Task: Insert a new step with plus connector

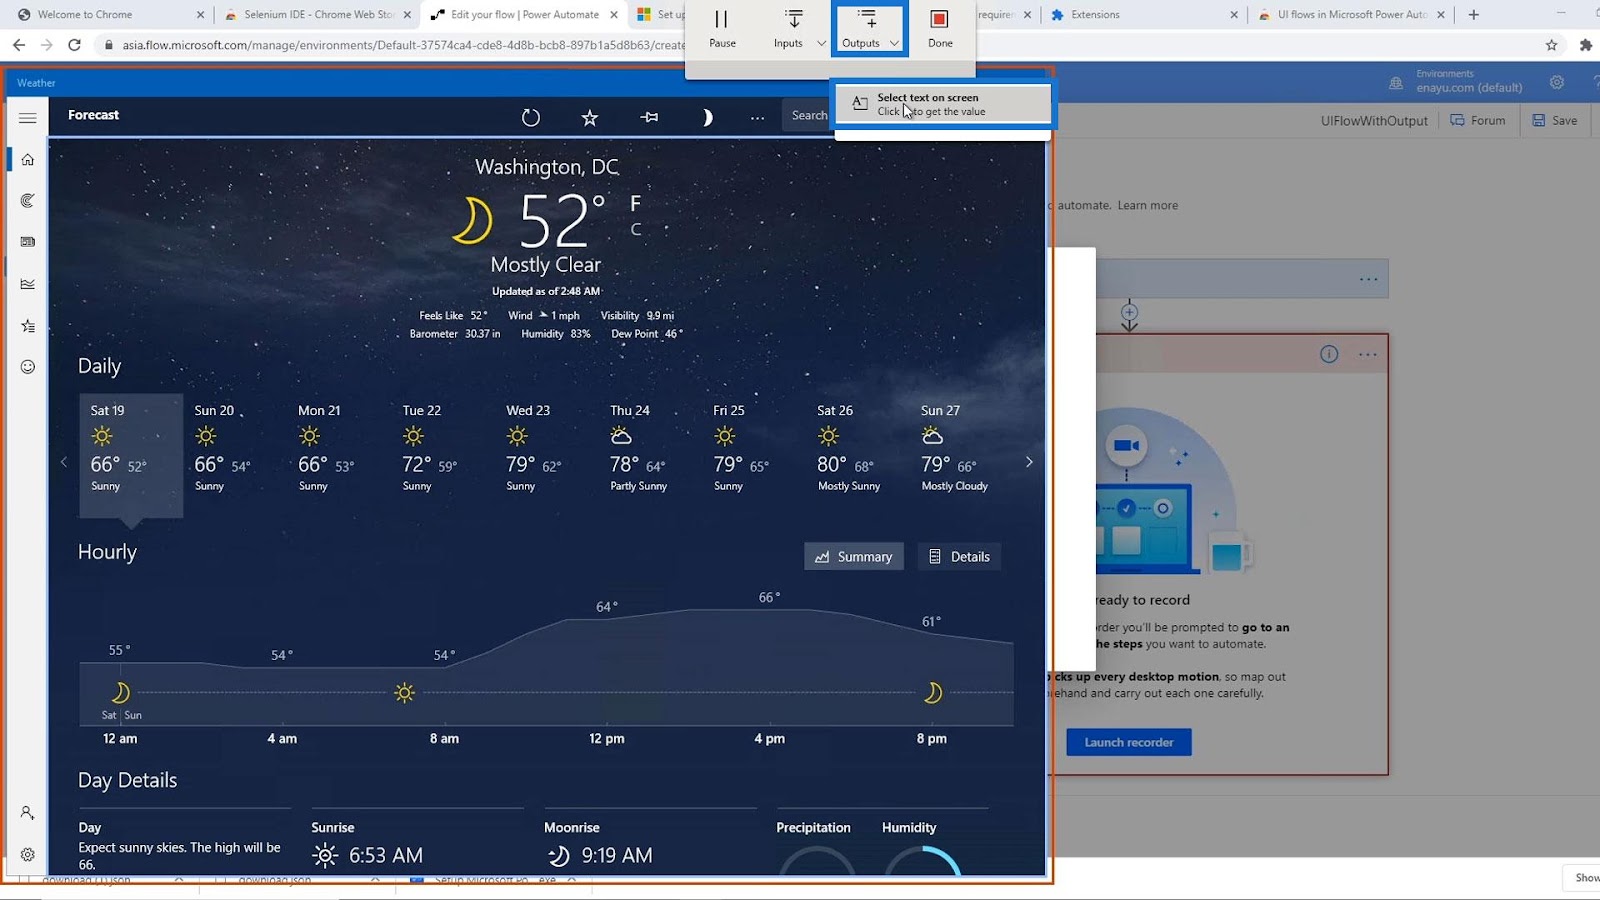Action: (x=1129, y=314)
